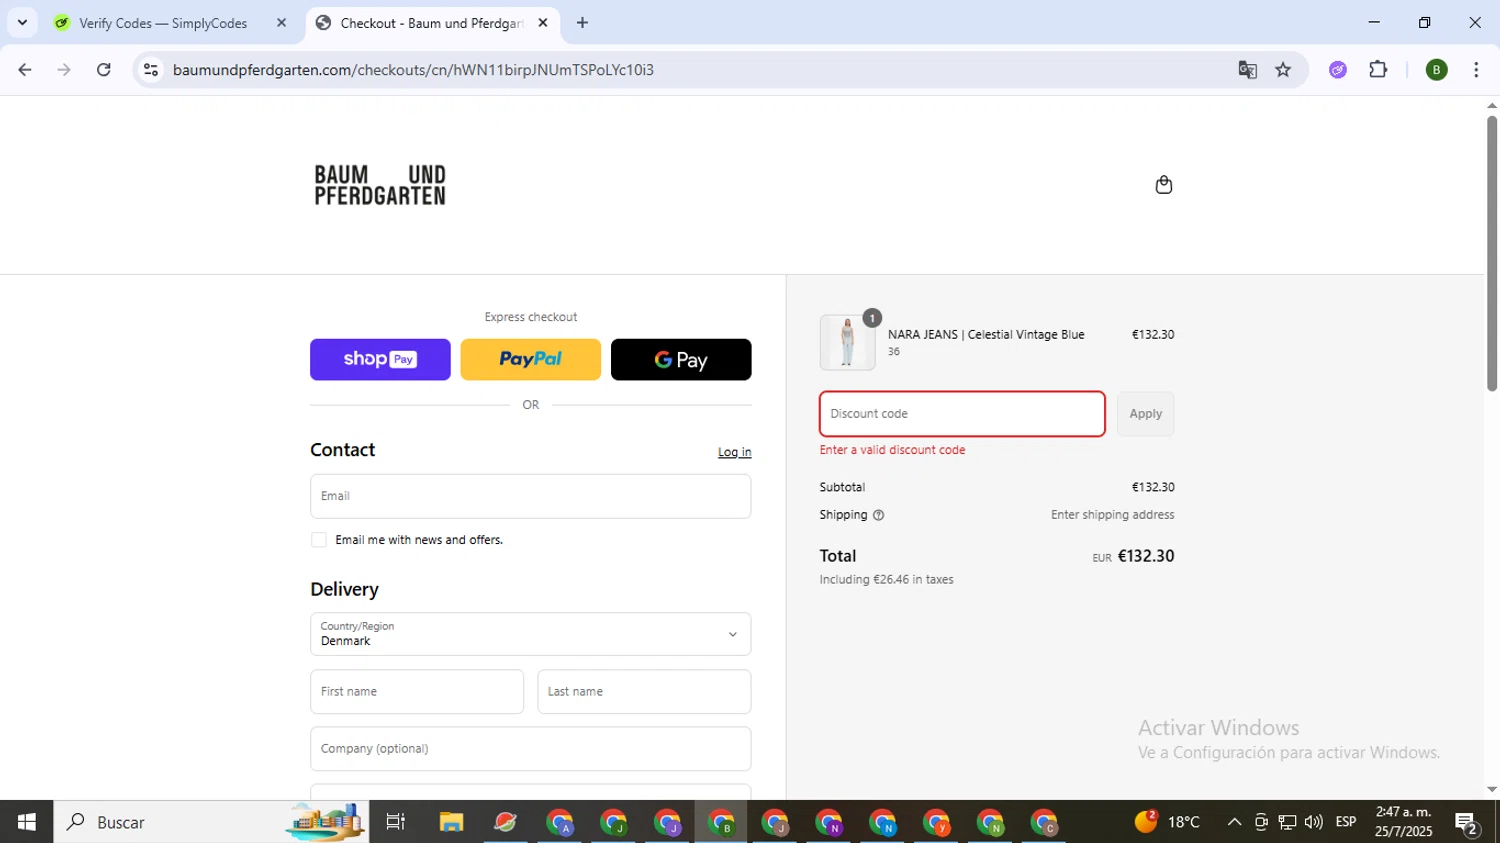Click the 'Including €26.46 in taxes' text
The image size is (1500, 843).
pos(886,580)
